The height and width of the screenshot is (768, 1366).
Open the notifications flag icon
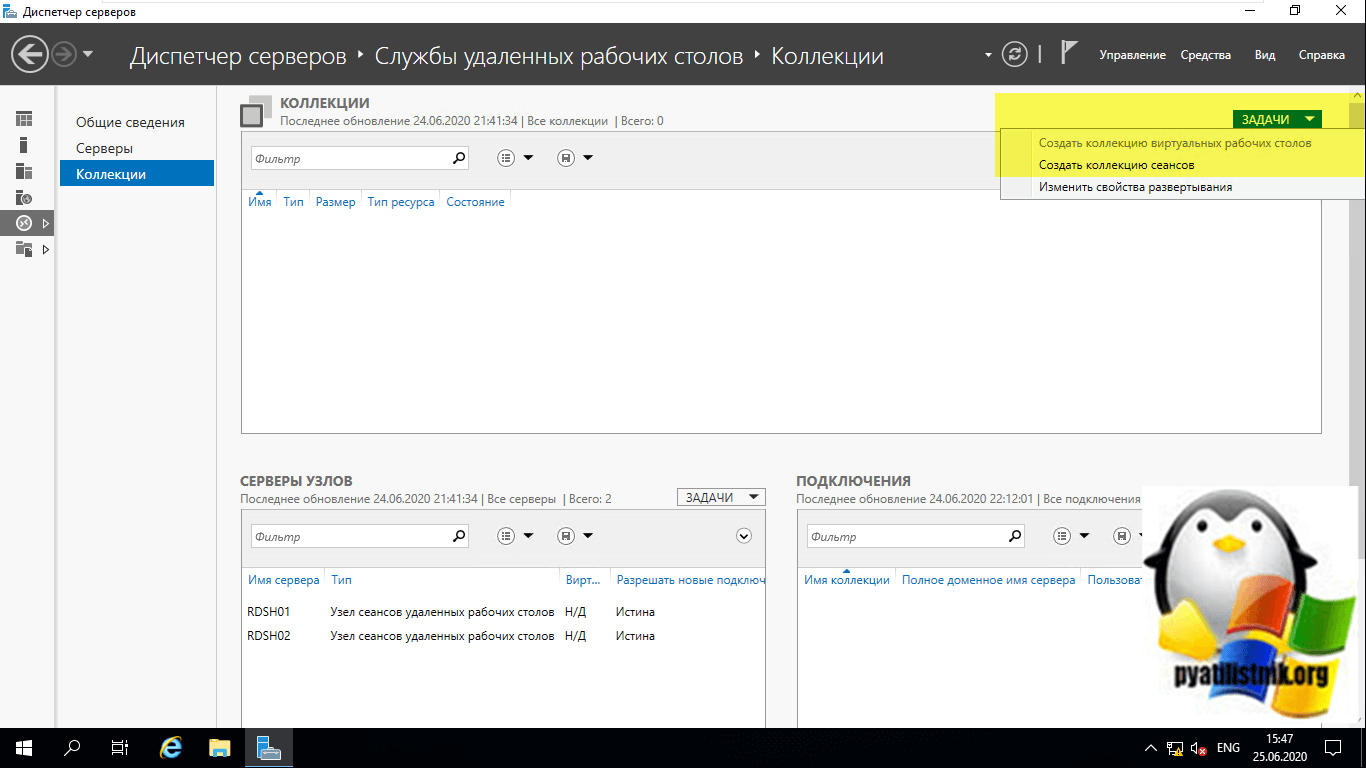1068,54
